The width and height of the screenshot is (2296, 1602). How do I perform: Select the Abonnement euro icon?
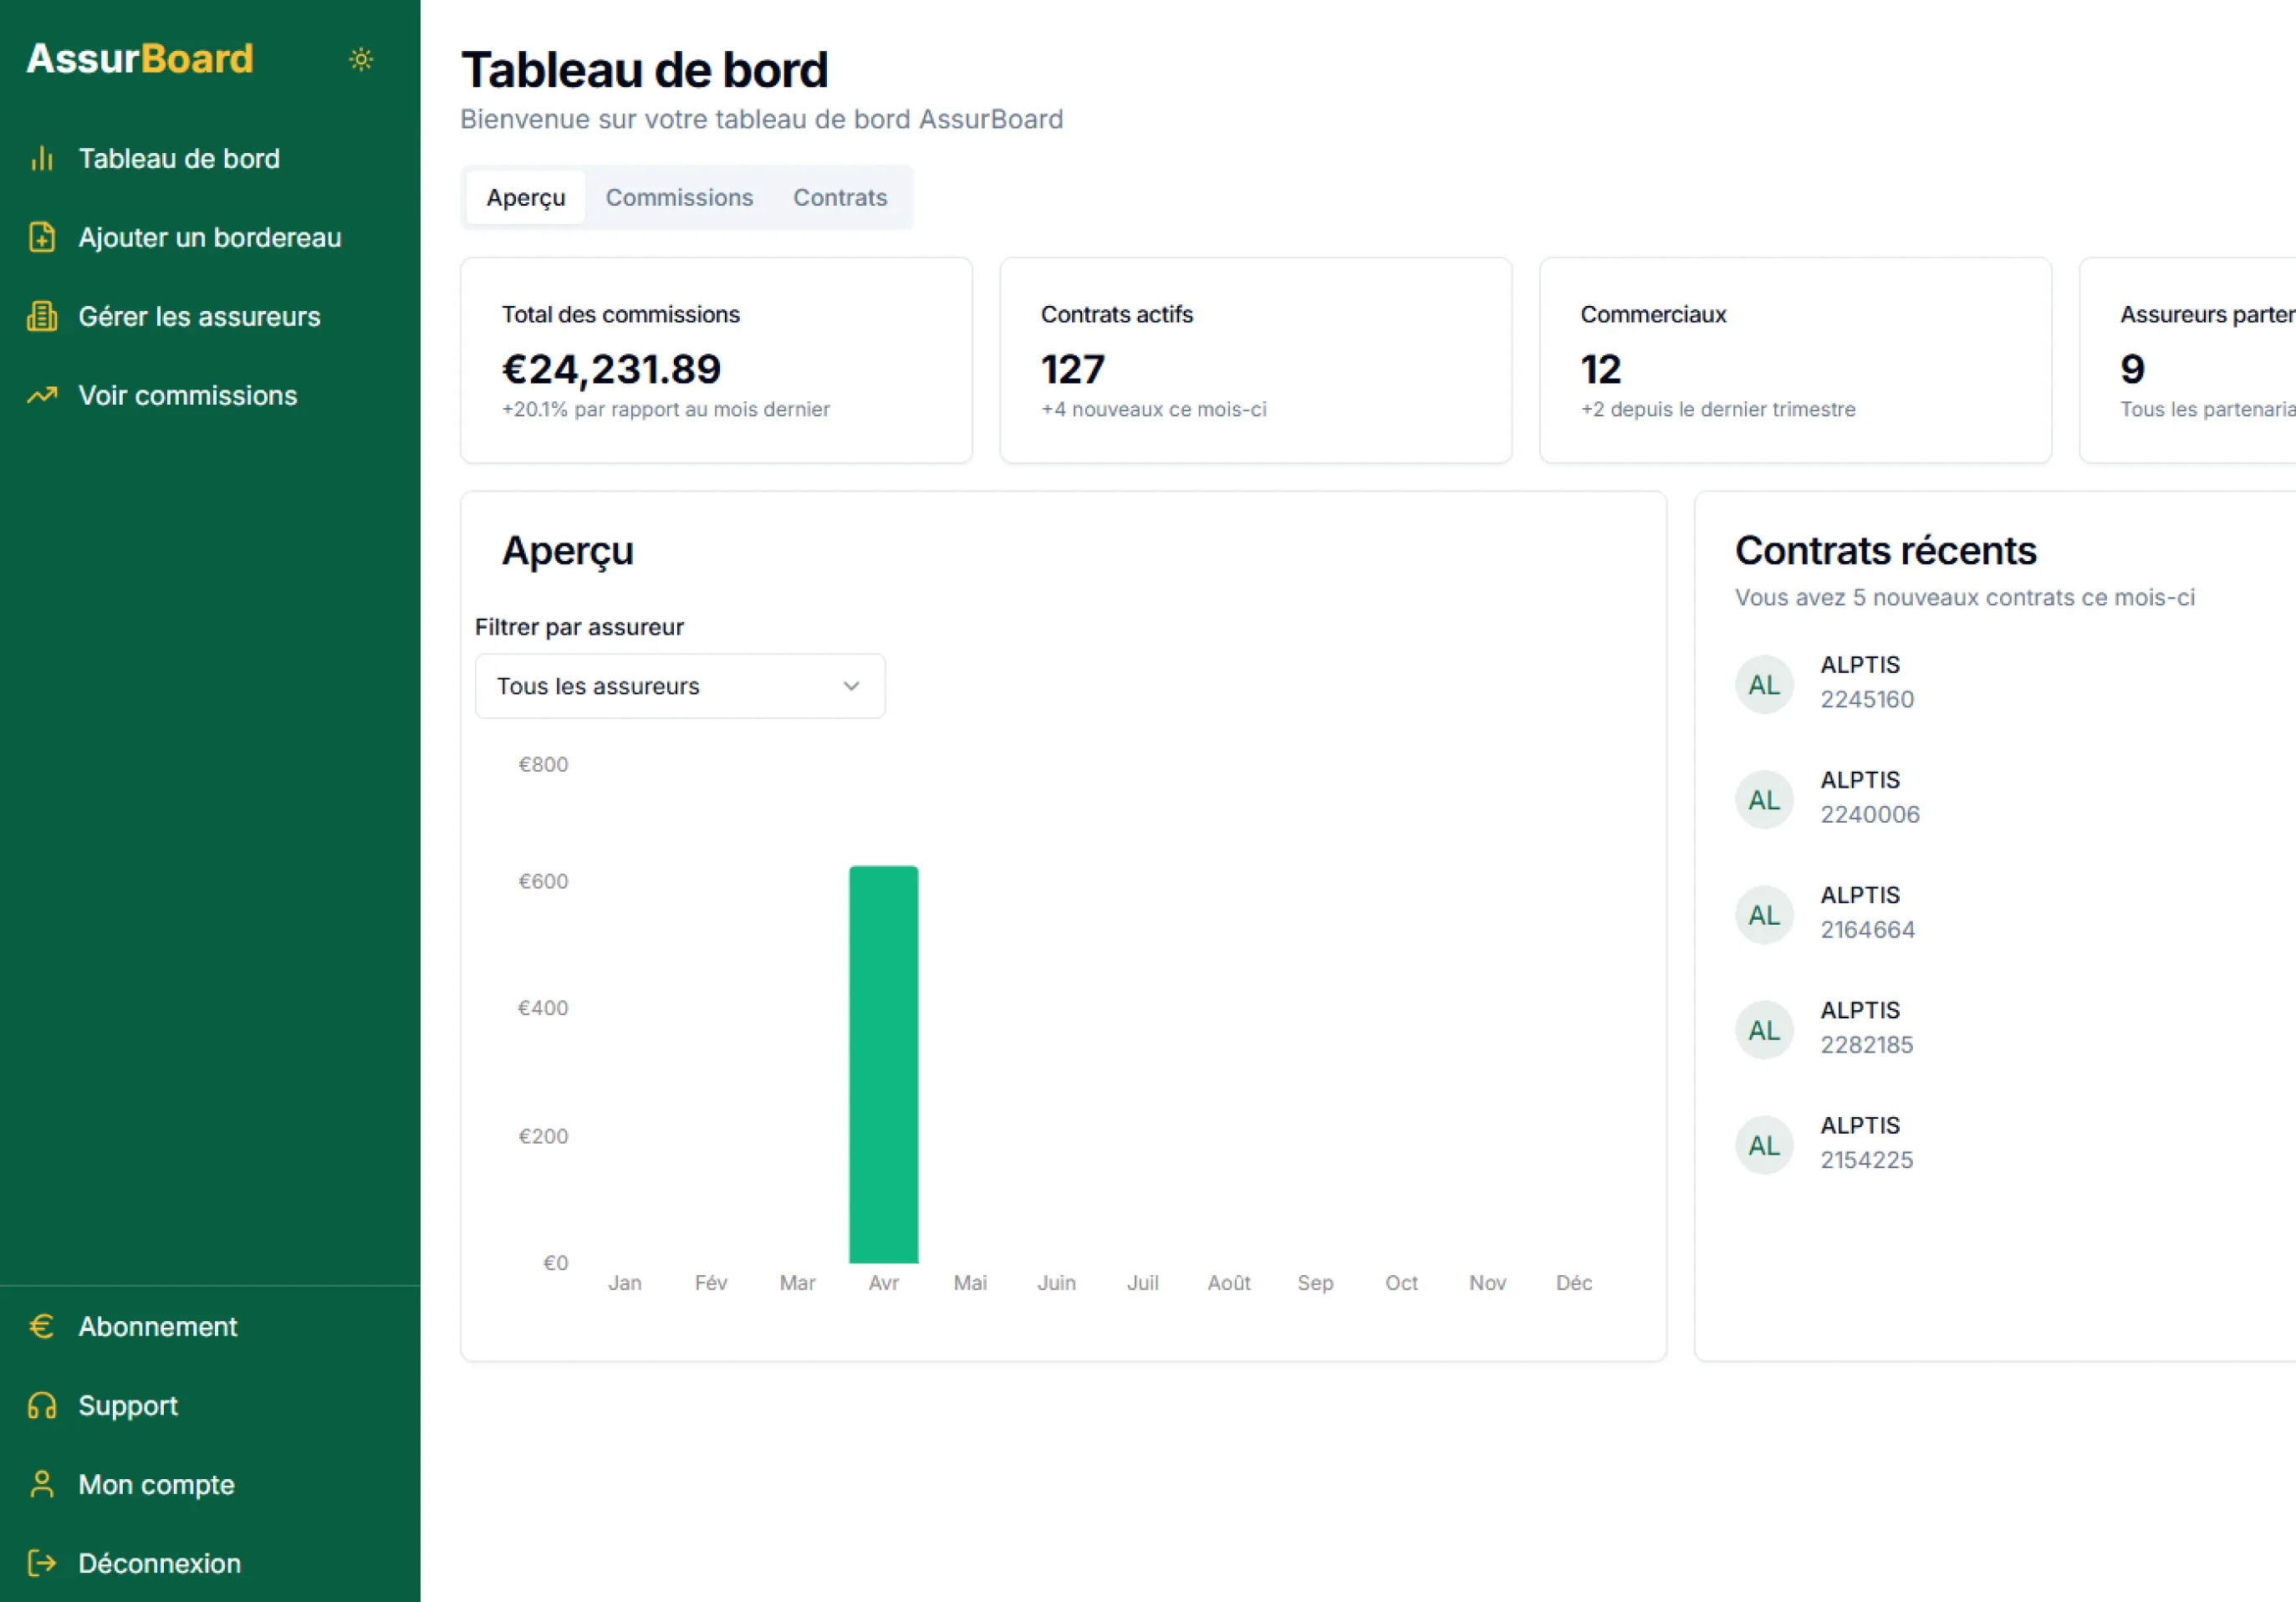click(42, 1326)
